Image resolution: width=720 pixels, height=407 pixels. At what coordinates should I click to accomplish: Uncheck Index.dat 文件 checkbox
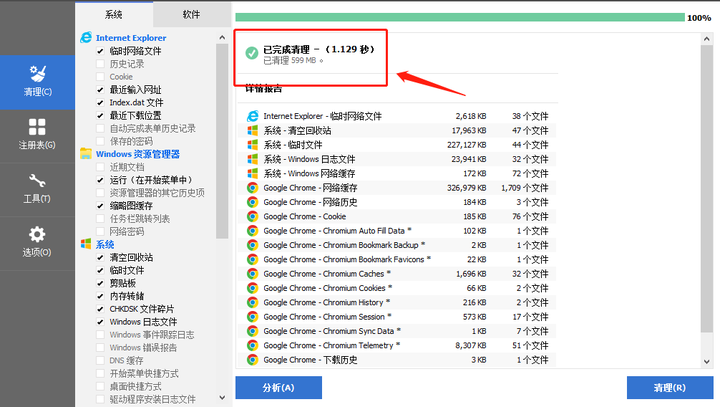[100, 102]
